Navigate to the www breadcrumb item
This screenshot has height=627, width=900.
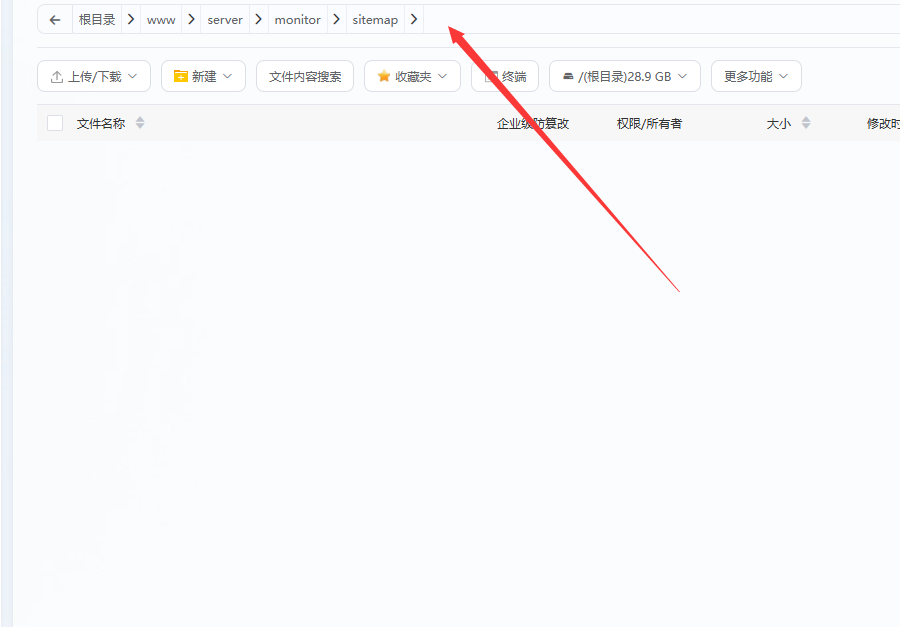[x=160, y=19]
